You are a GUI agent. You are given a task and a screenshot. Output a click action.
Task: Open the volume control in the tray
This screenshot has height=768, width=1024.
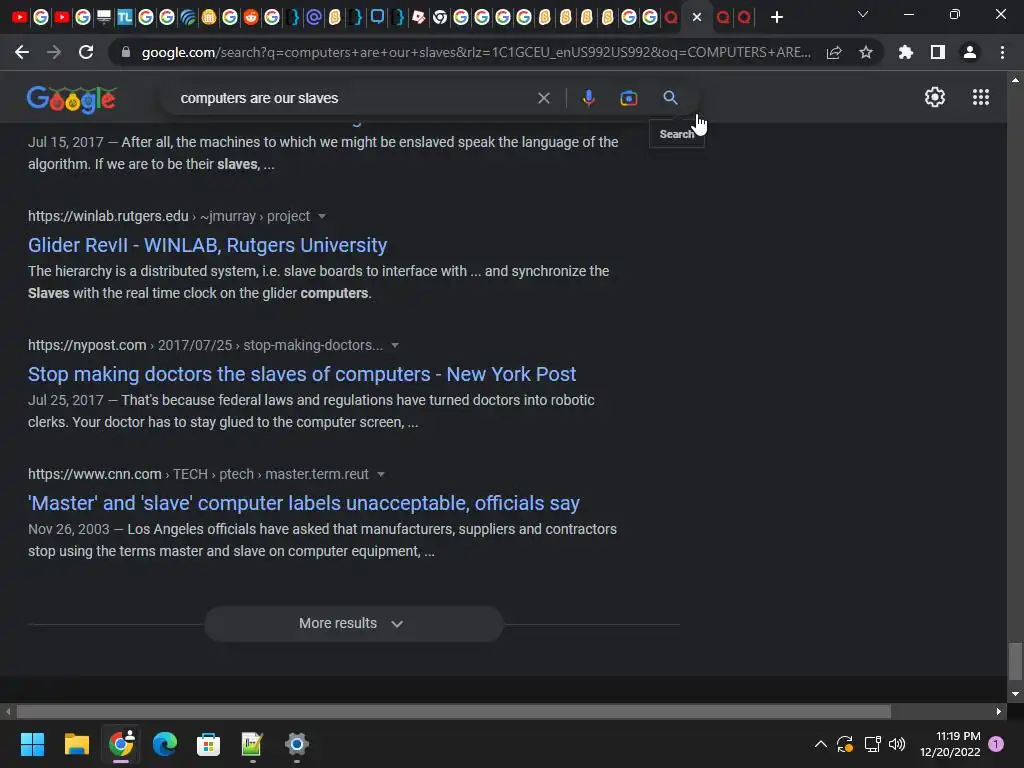[897, 744]
